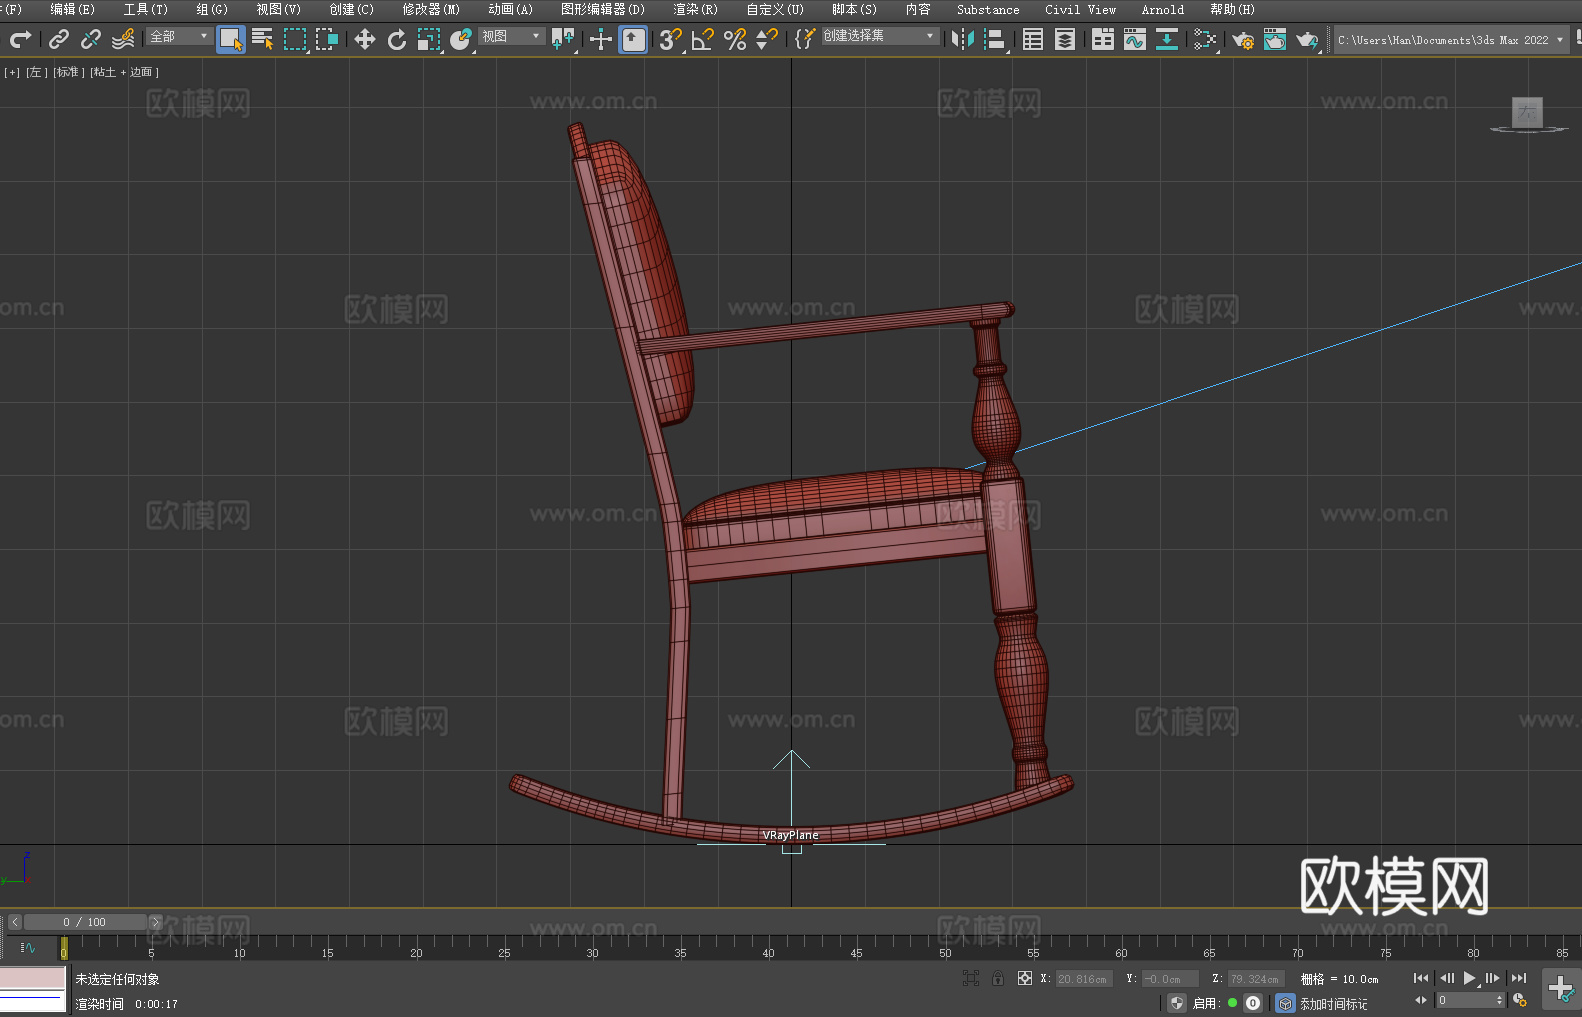Click the Use Pivot Point Center icon
This screenshot has height=1017, width=1582.
563,39
